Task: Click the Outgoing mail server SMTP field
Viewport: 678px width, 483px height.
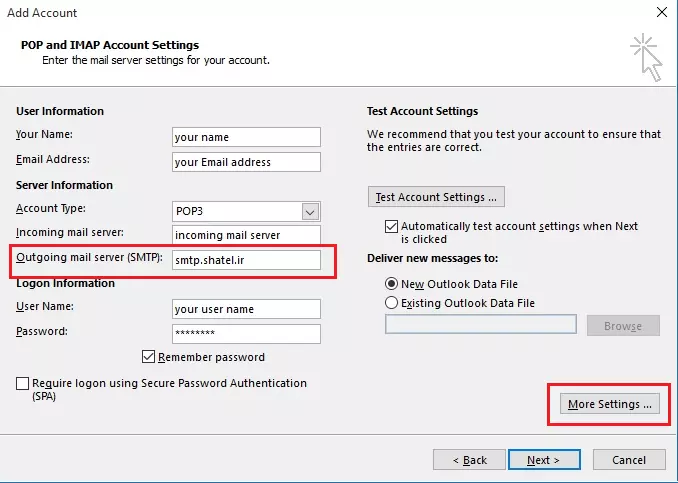Action: click(245, 260)
